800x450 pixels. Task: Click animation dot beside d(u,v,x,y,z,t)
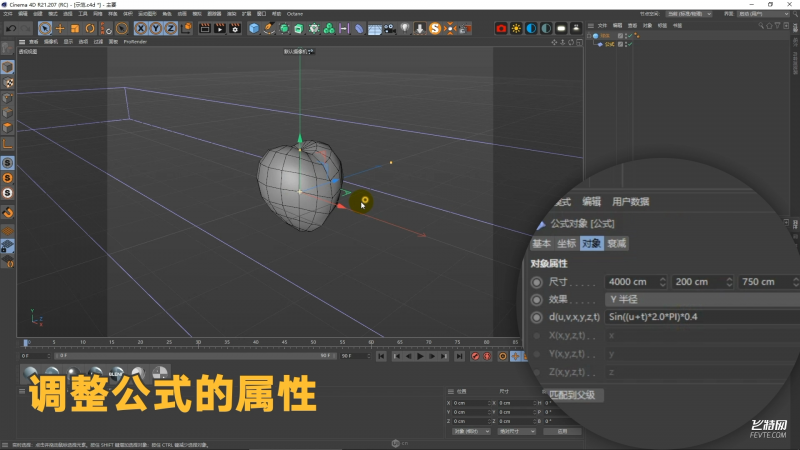point(536,317)
